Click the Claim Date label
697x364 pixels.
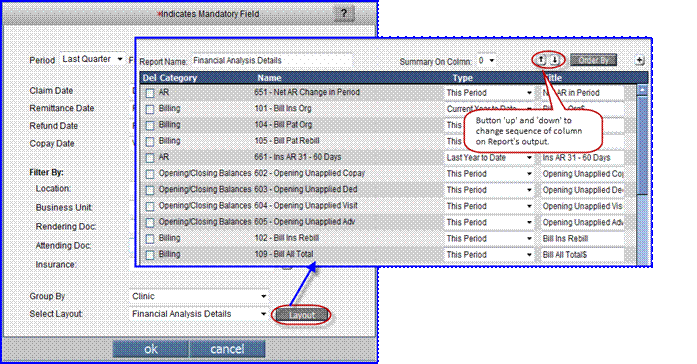51,91
